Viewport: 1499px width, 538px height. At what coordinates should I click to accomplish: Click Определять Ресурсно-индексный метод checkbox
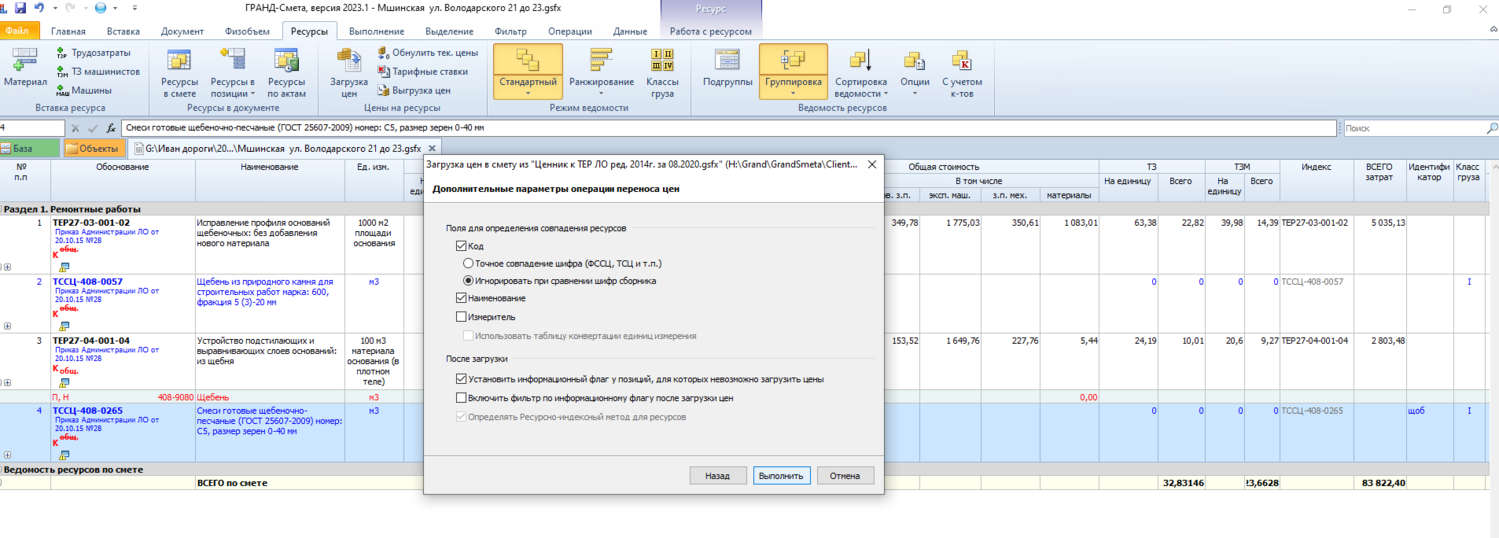pos(461,416)
